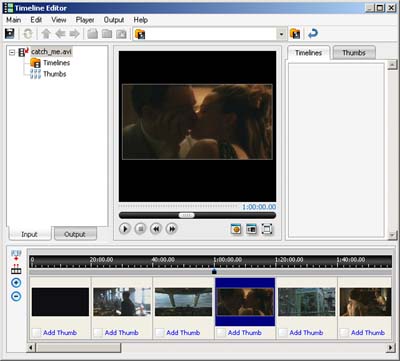Click the timeline position marker at 1:00:00
Image resolution: width=400 pixels, height=361 pixels.
click(214, 272)
